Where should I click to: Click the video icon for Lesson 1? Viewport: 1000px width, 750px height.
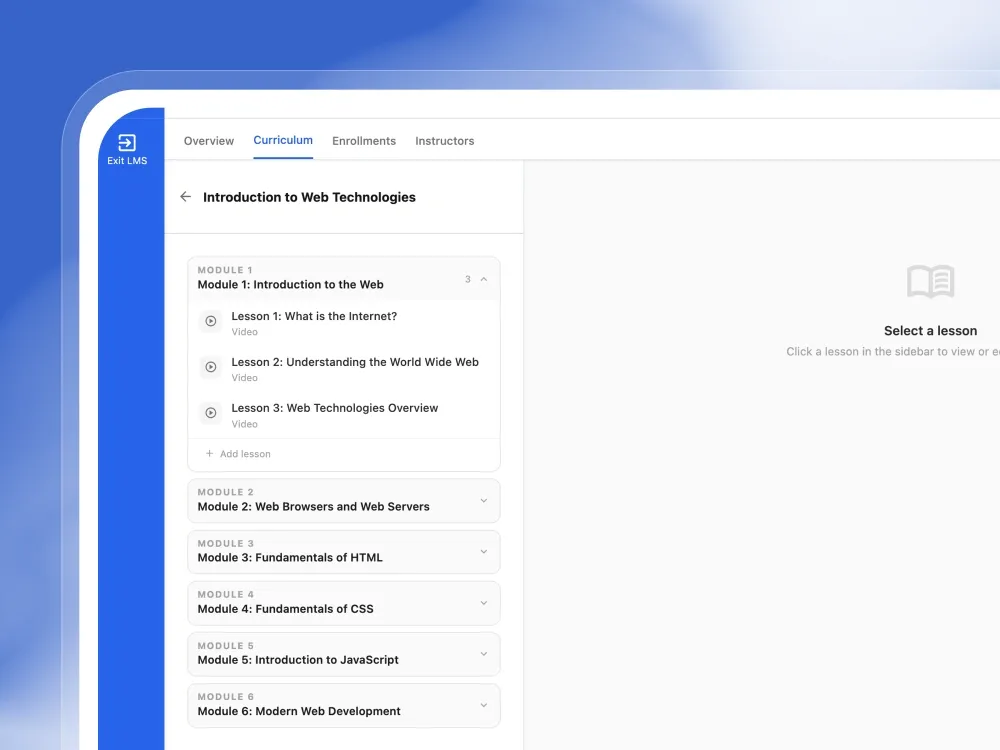(x=210, y=321)
